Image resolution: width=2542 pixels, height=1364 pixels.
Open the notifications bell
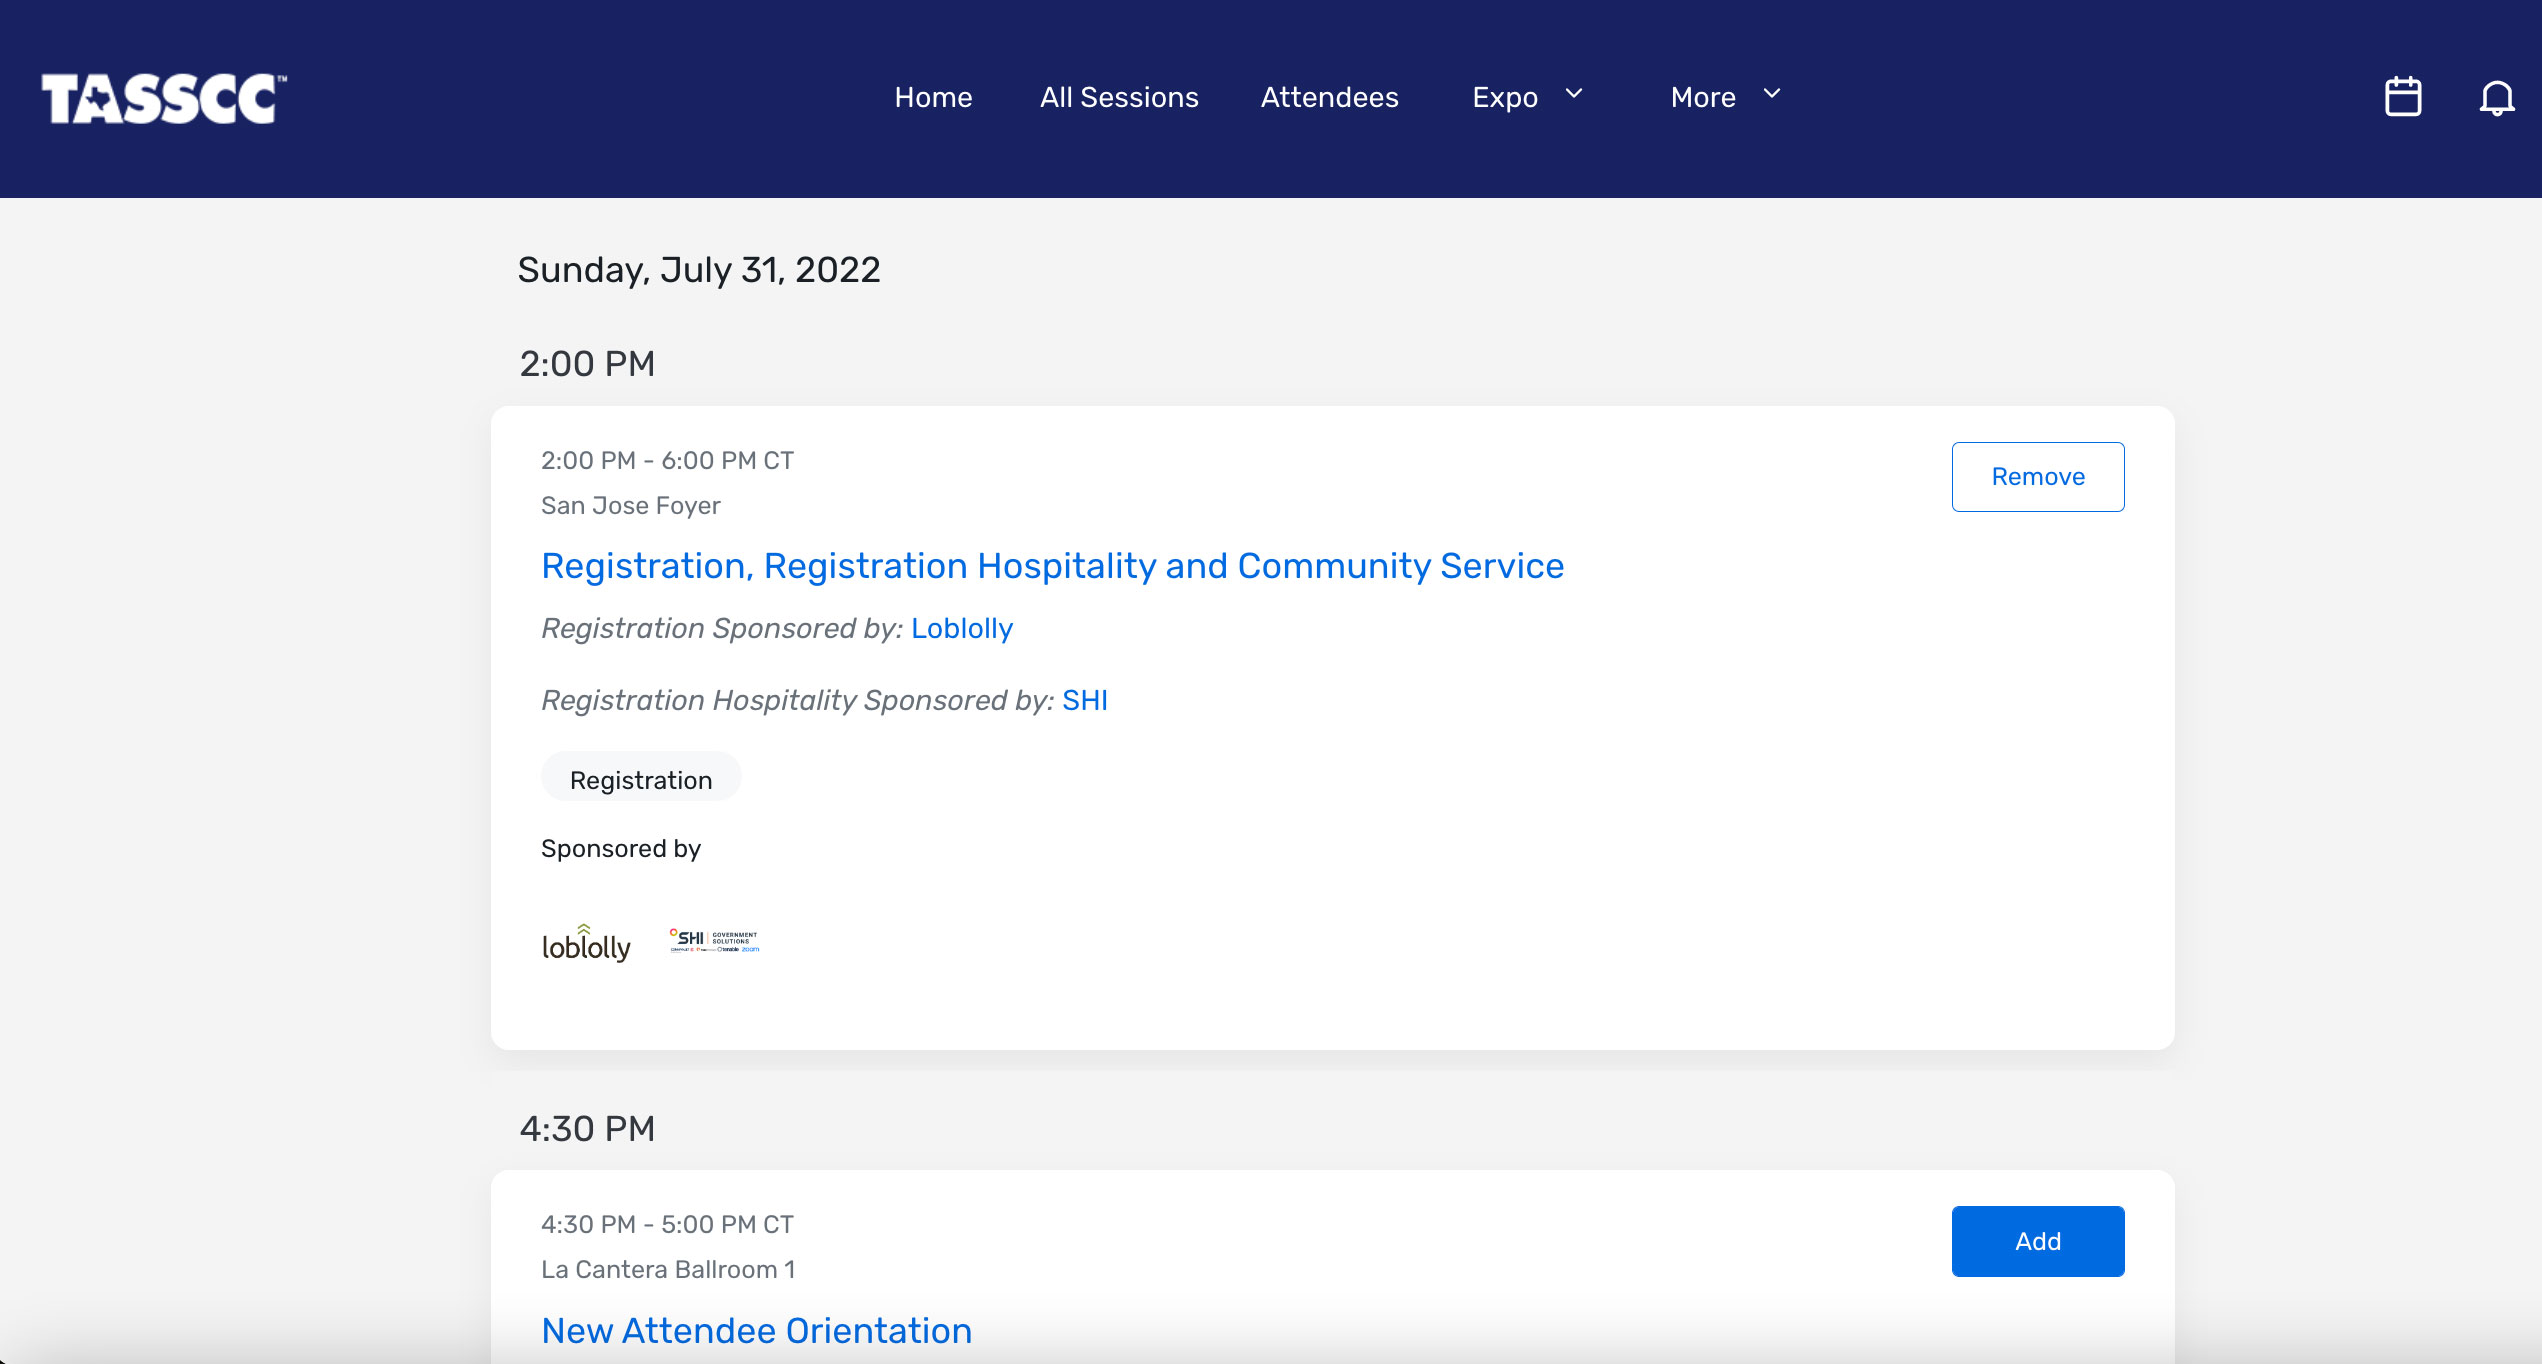(2495, 97)
